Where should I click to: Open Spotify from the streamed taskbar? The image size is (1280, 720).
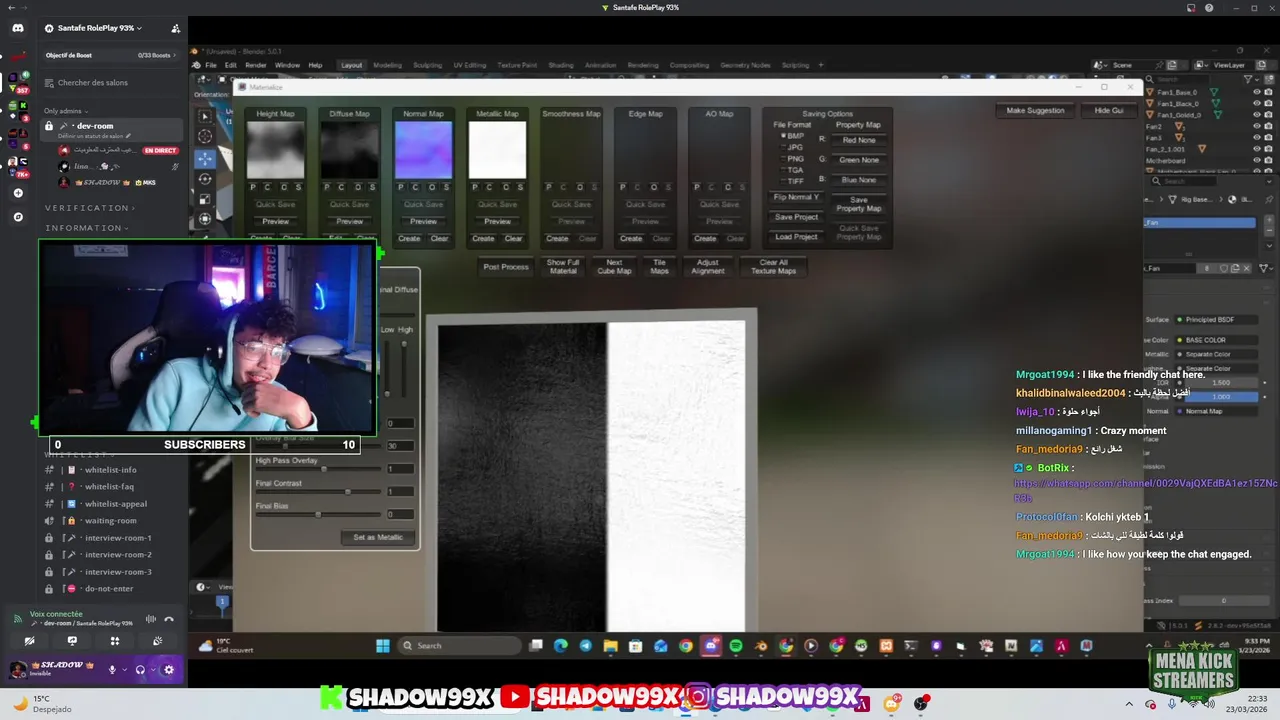(736, 646)
